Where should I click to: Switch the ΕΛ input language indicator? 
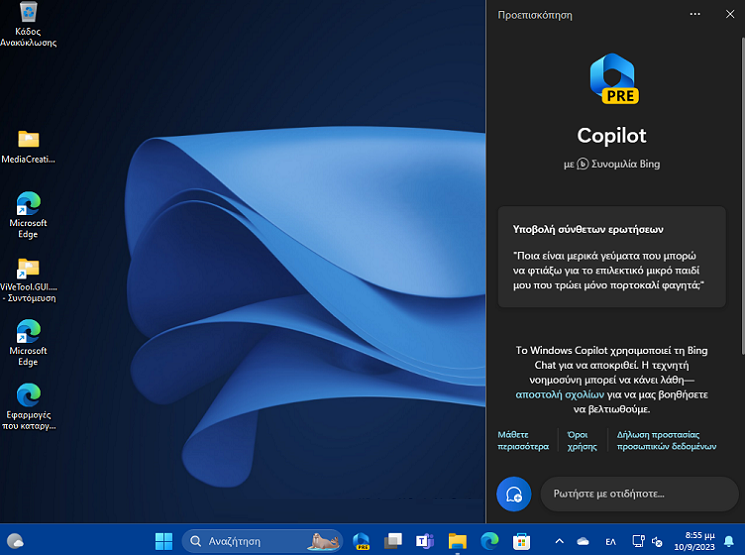[x=611, y=541]
